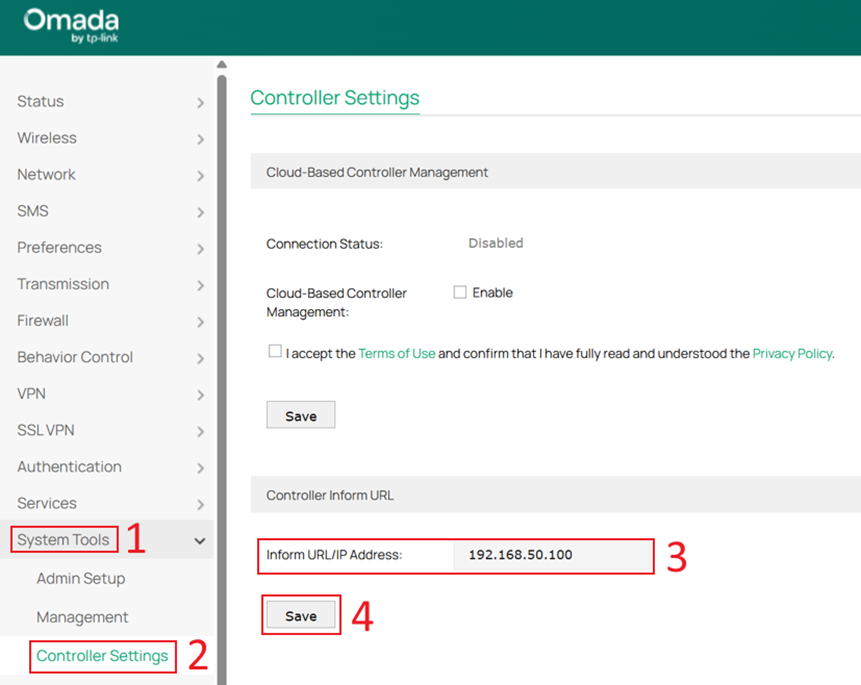Open the Terms of Use link

tap(397, 351)
